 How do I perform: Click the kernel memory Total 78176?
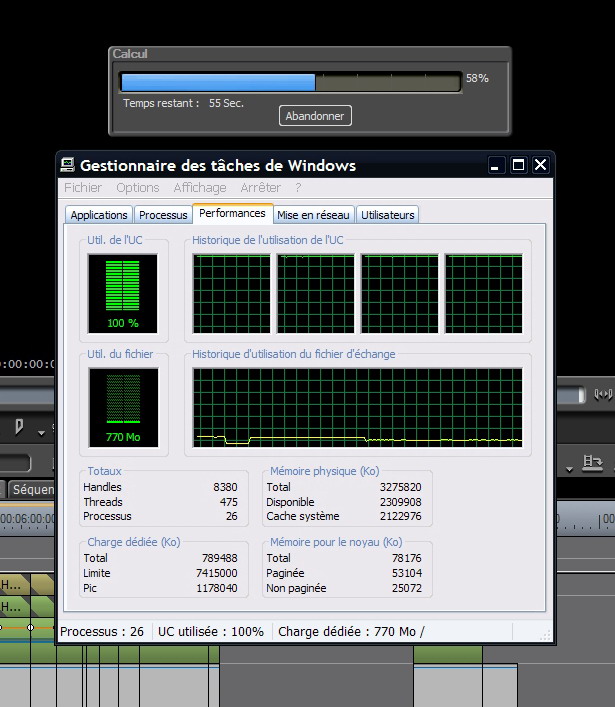[407, 558]
